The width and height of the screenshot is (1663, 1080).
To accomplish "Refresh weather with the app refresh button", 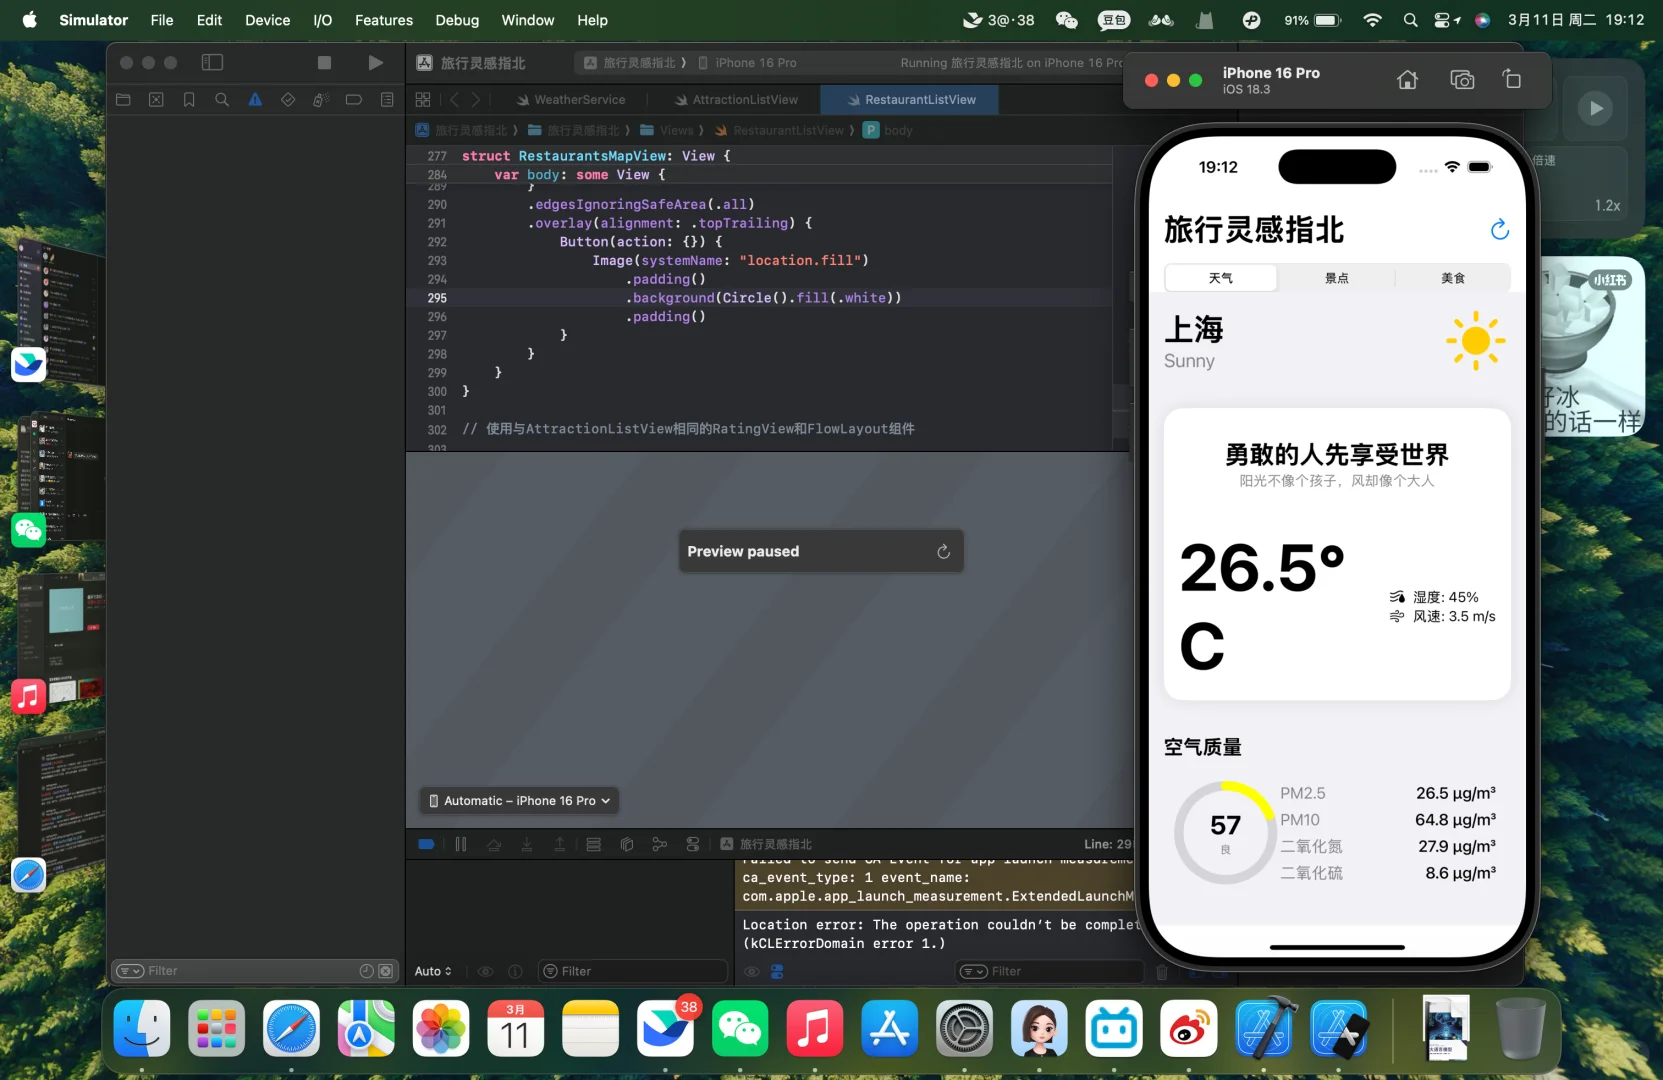I will click(x=1499, y=229).
